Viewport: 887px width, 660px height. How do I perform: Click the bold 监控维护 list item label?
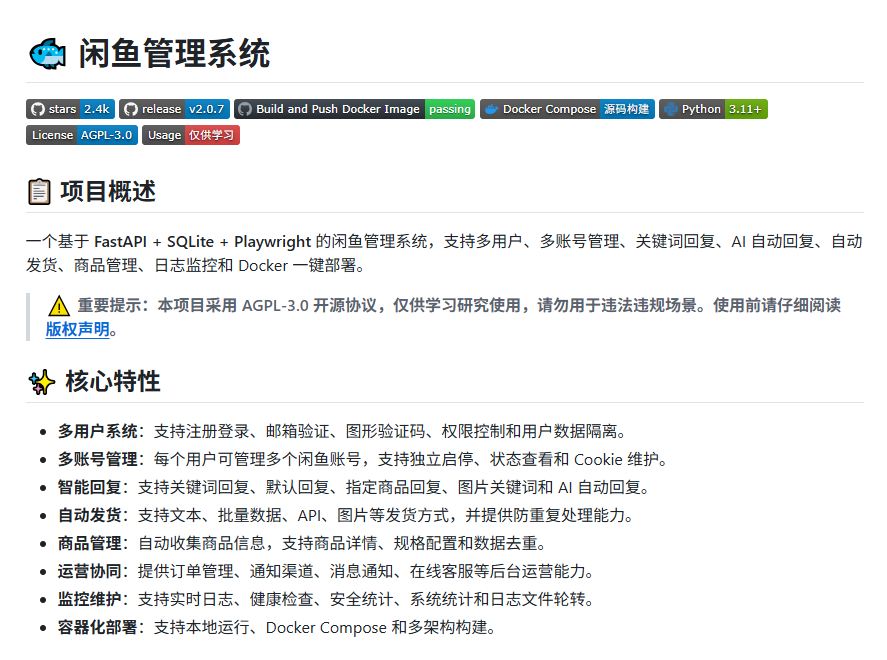pos(89,599)
